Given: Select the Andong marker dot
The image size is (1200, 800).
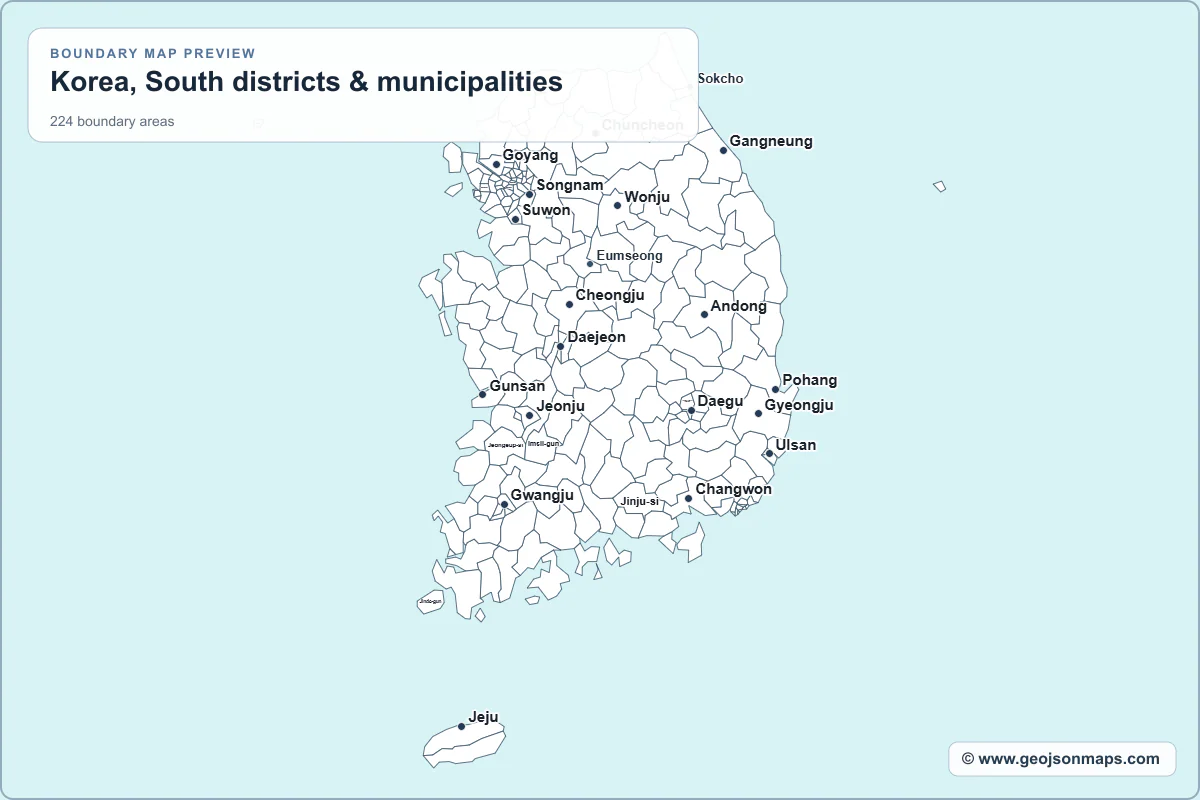Looking at the screenshot, I should click(x=704, y=314).
